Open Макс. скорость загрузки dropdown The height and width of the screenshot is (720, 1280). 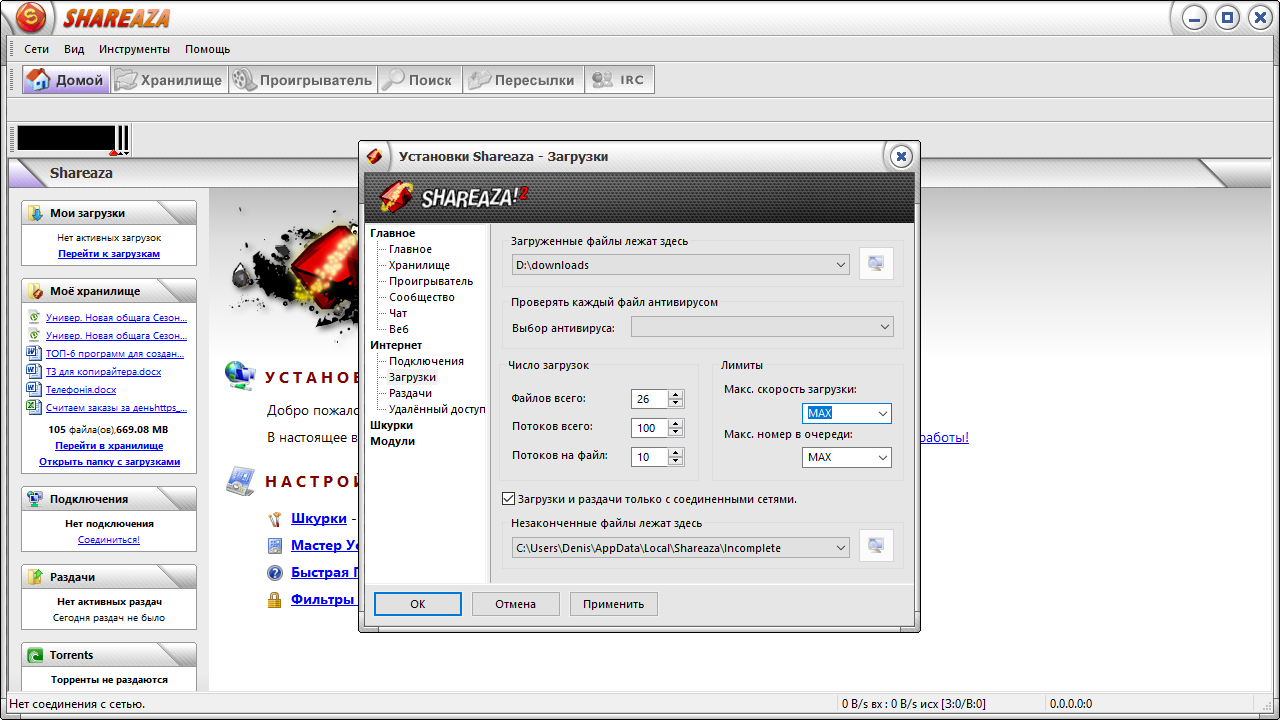(x=882, y=413)
